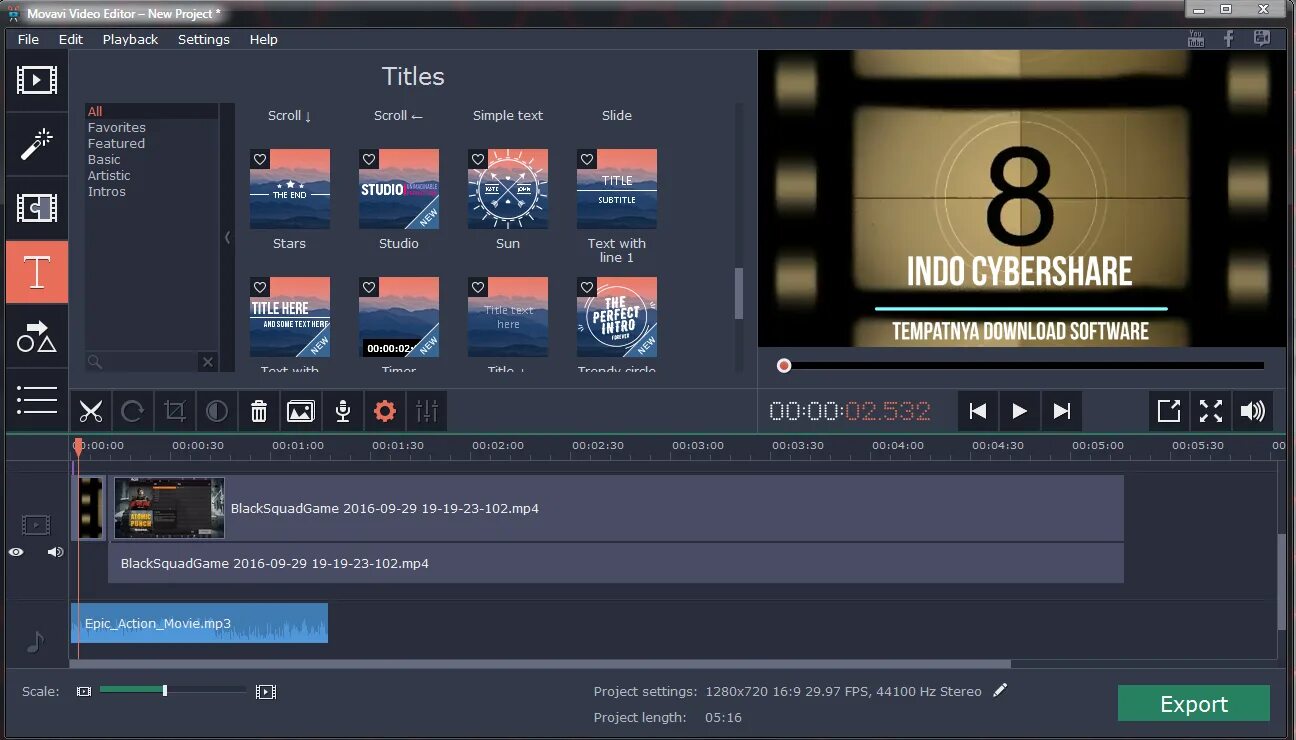
Task: Click the Rotate clip tool
Action: pos(133,411)
